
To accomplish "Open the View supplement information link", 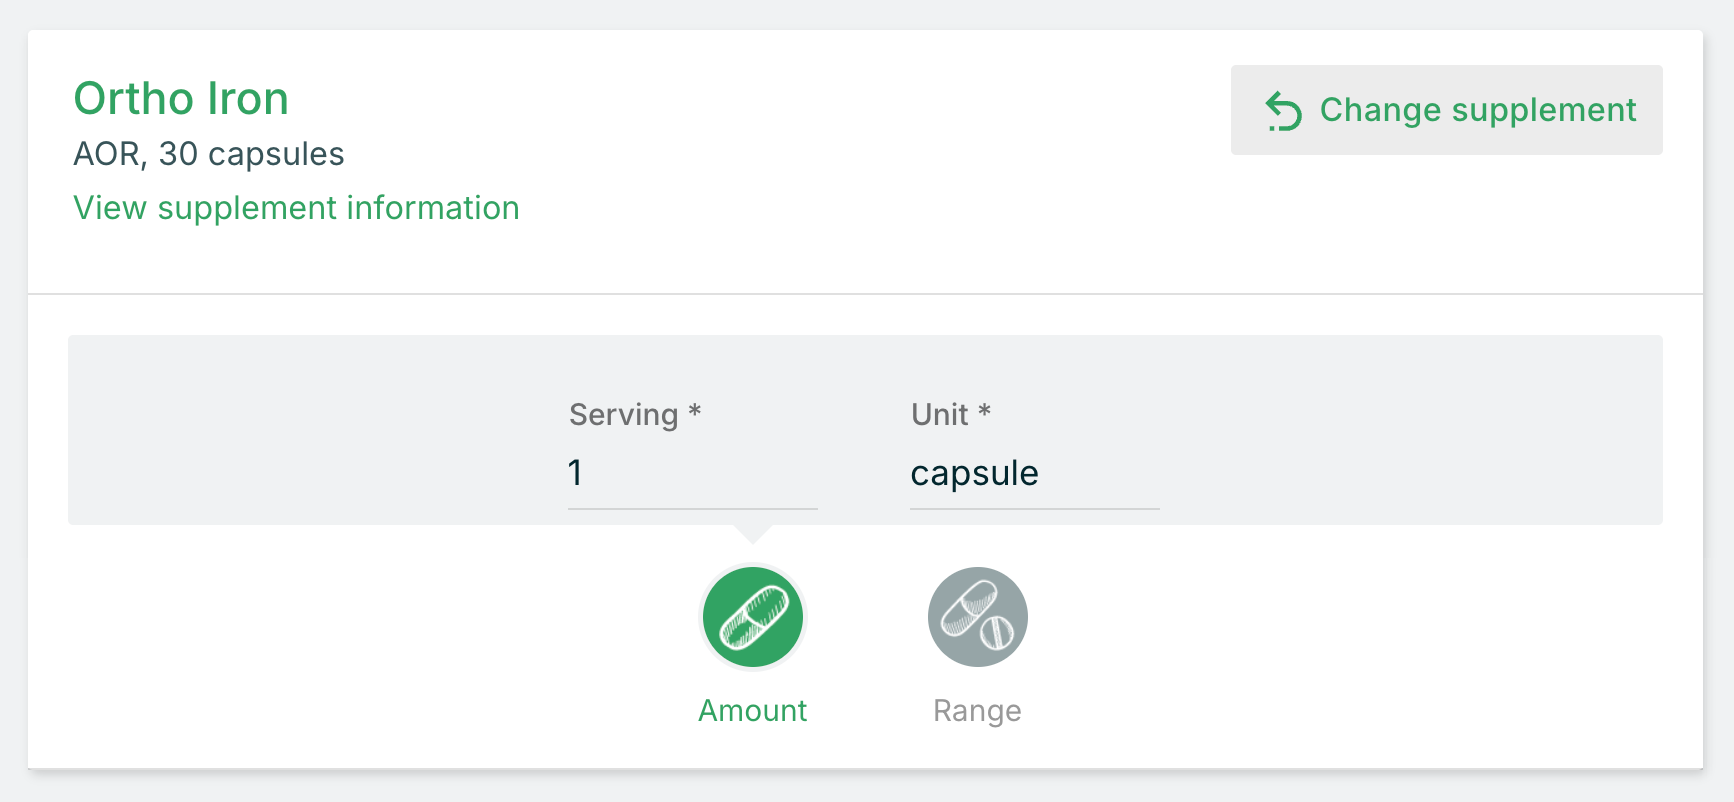I will [297, 208].
